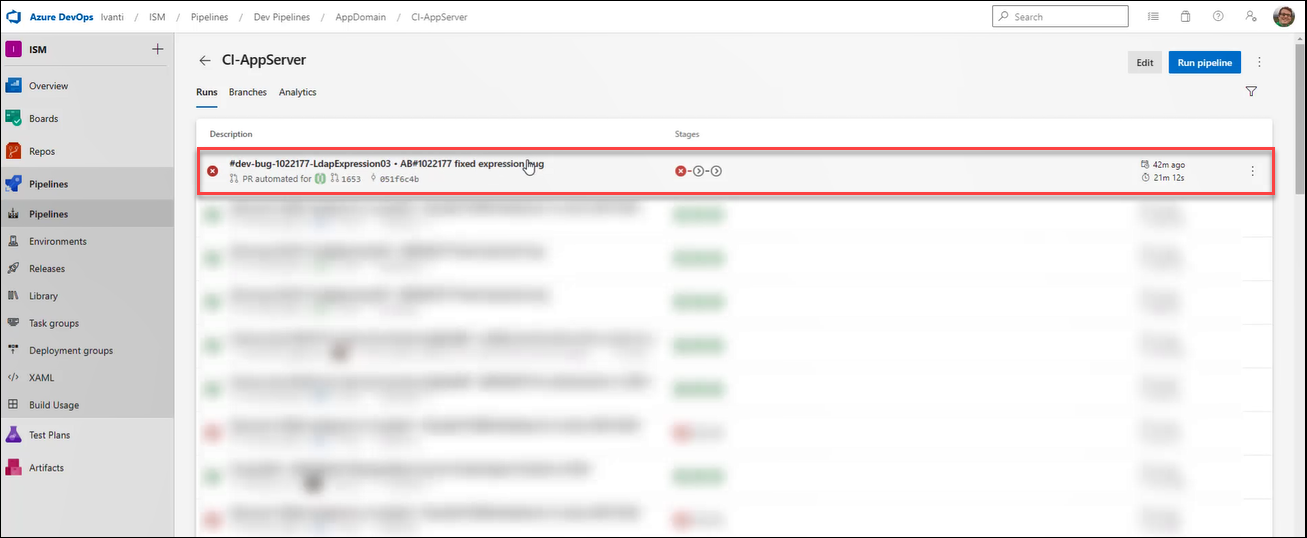The width and height of the screenshot is (1307, 538).
Task: Open the task list icon in header
Action: click(x=1153, y=17)
